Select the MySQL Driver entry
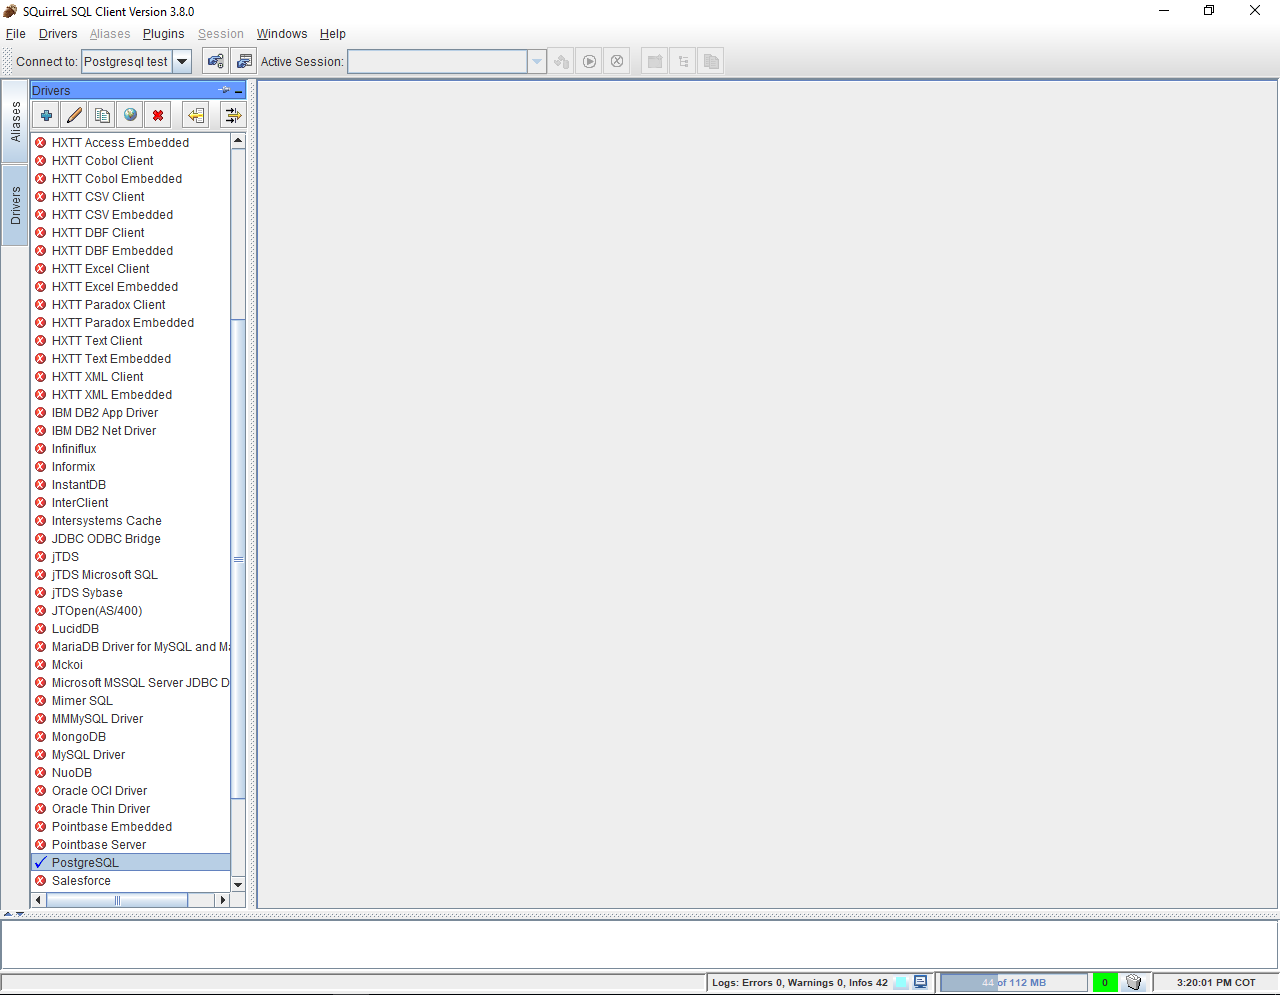Image resolution: width=1280 pixels, height=995 pixels. pos(131,755)
